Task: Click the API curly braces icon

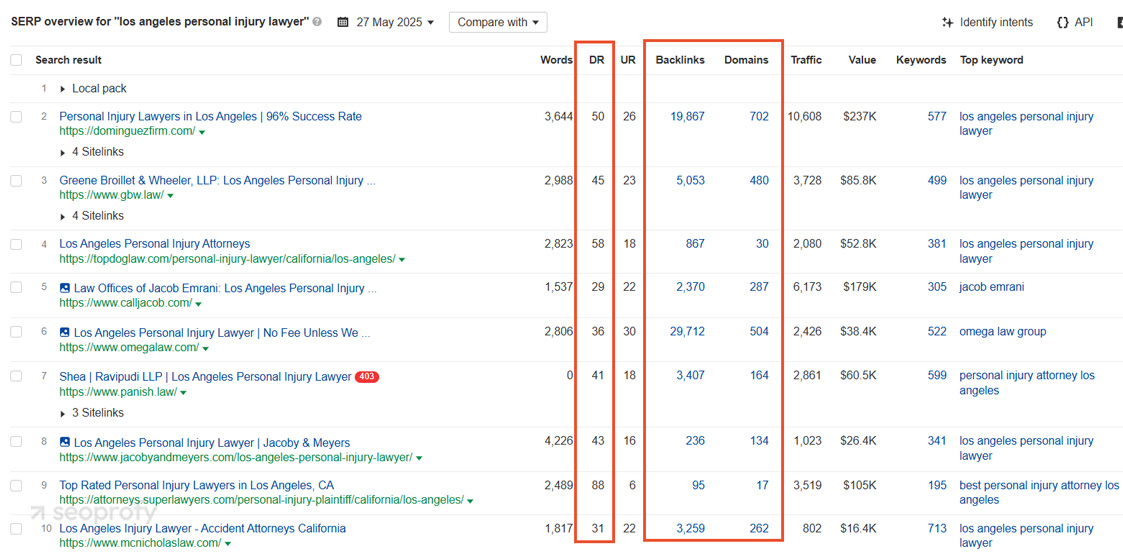Action: 1063,22
